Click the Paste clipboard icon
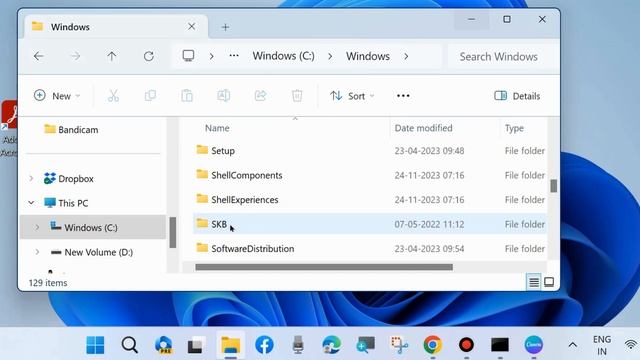This screenshot has width=640, height=360. click(187, 96)
